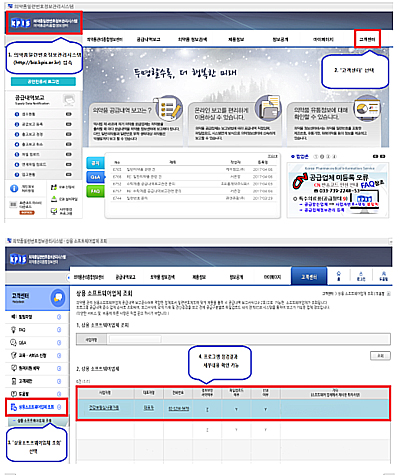This screenshot has width=400, height=475.
Task: Click the left dark control button beside the 팝업존 pager
Action: (375, 156)
